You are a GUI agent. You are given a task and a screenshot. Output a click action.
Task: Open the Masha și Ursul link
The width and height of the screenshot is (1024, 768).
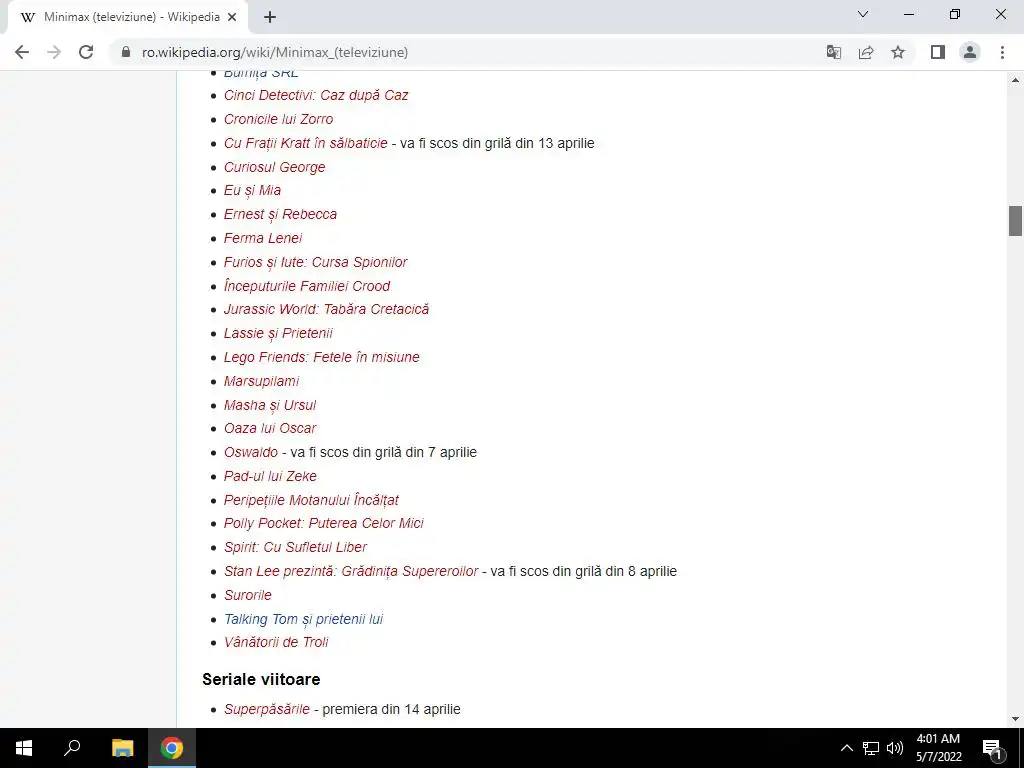tap(270, 405)
